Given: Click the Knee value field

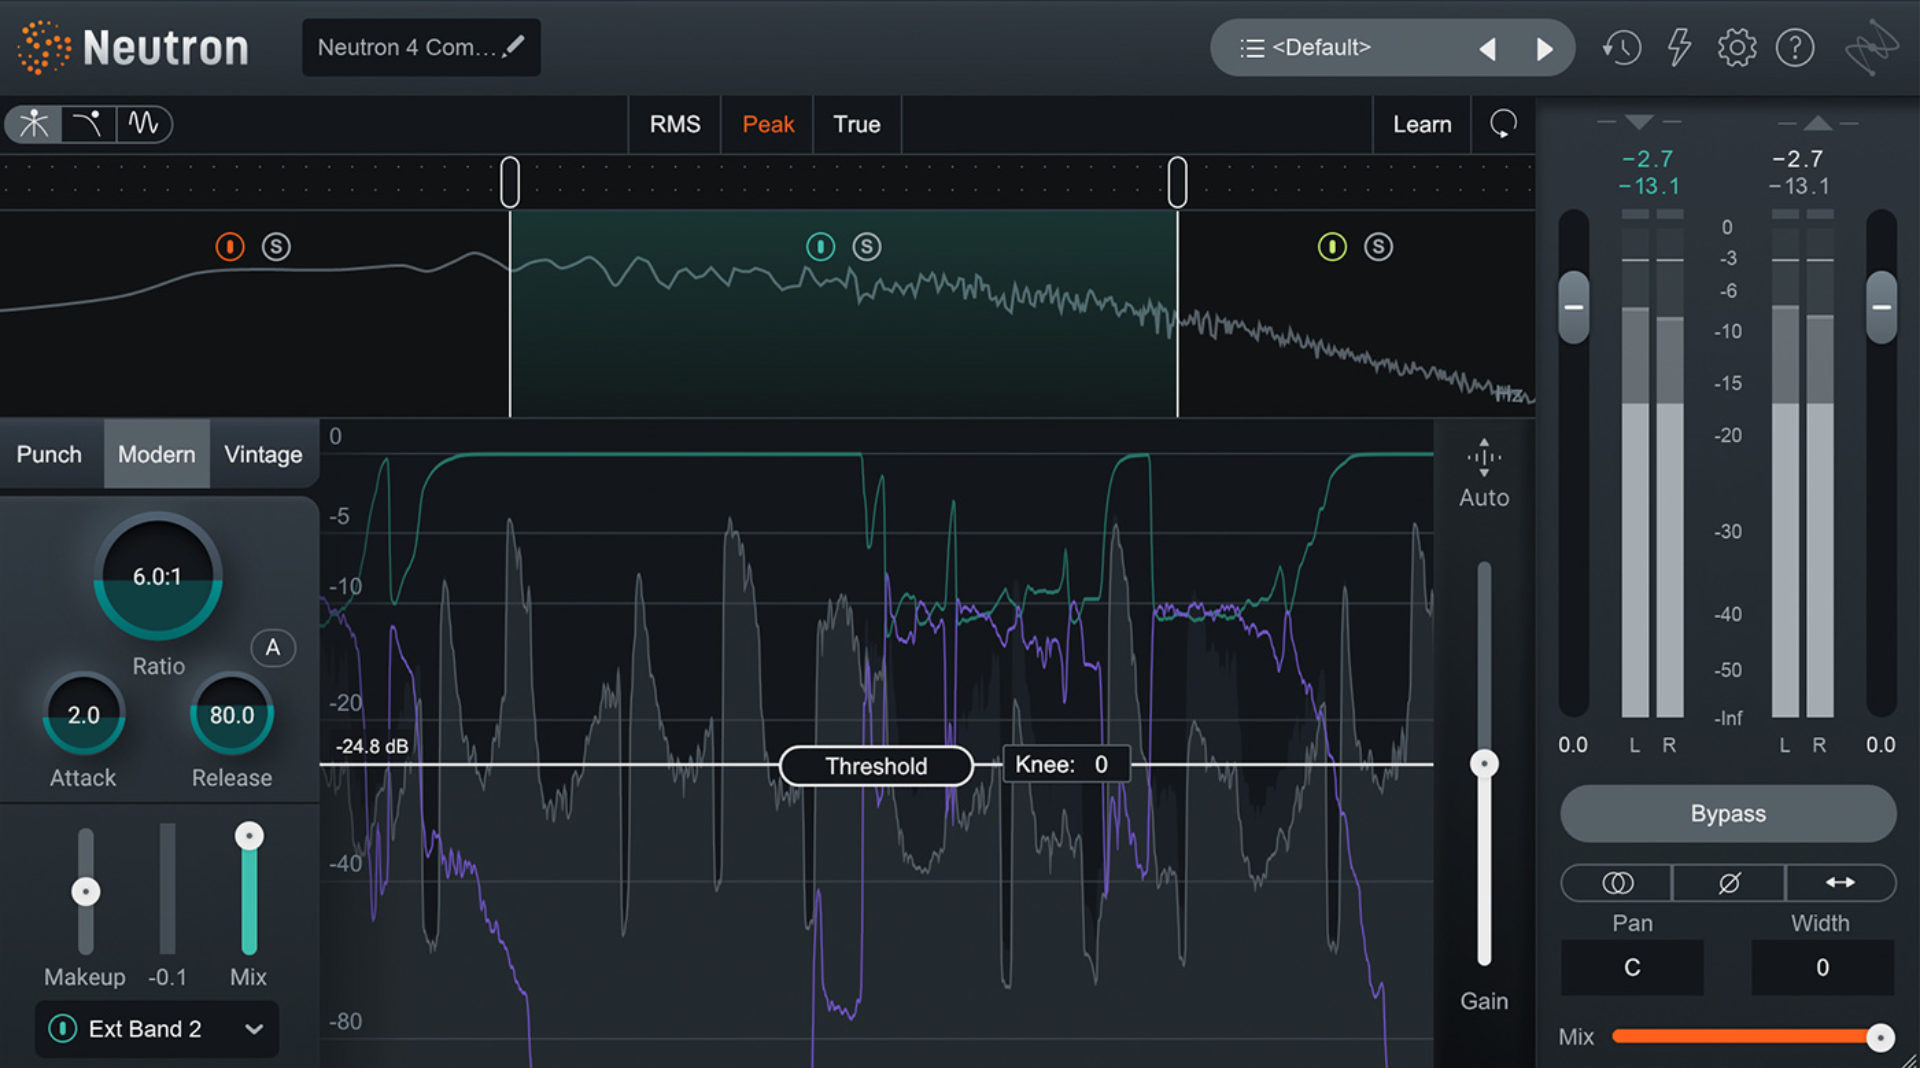Looking at the screenshot, I should coord(1064,764).
